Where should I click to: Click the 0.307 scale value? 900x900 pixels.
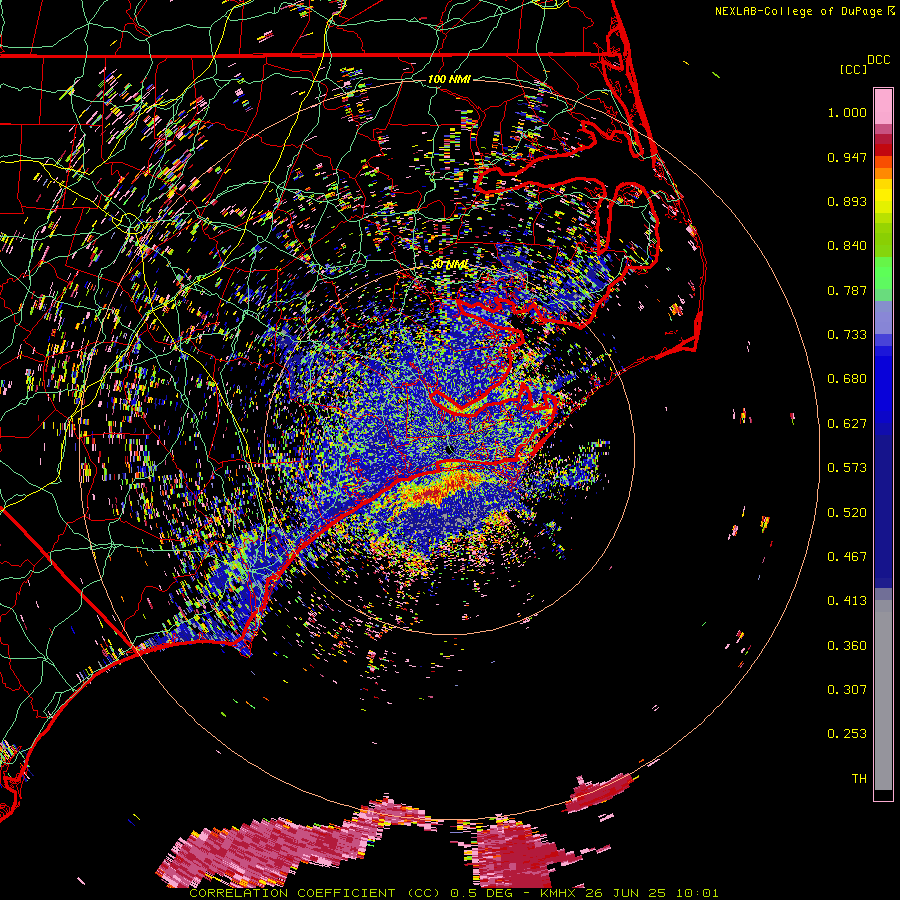coord(847,690)
